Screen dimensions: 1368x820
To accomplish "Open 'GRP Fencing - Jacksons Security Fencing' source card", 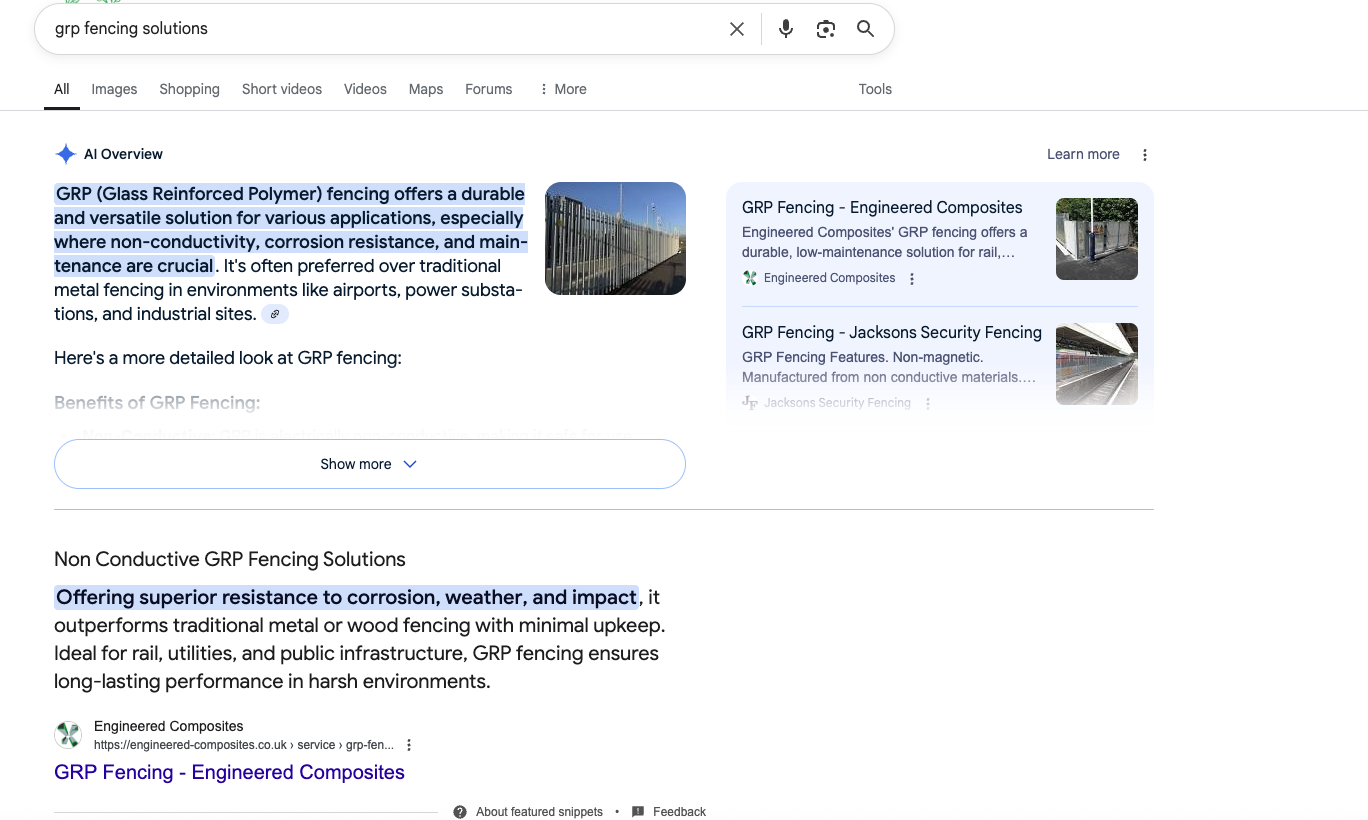I will pyautogui.click(x=892, y=333).
